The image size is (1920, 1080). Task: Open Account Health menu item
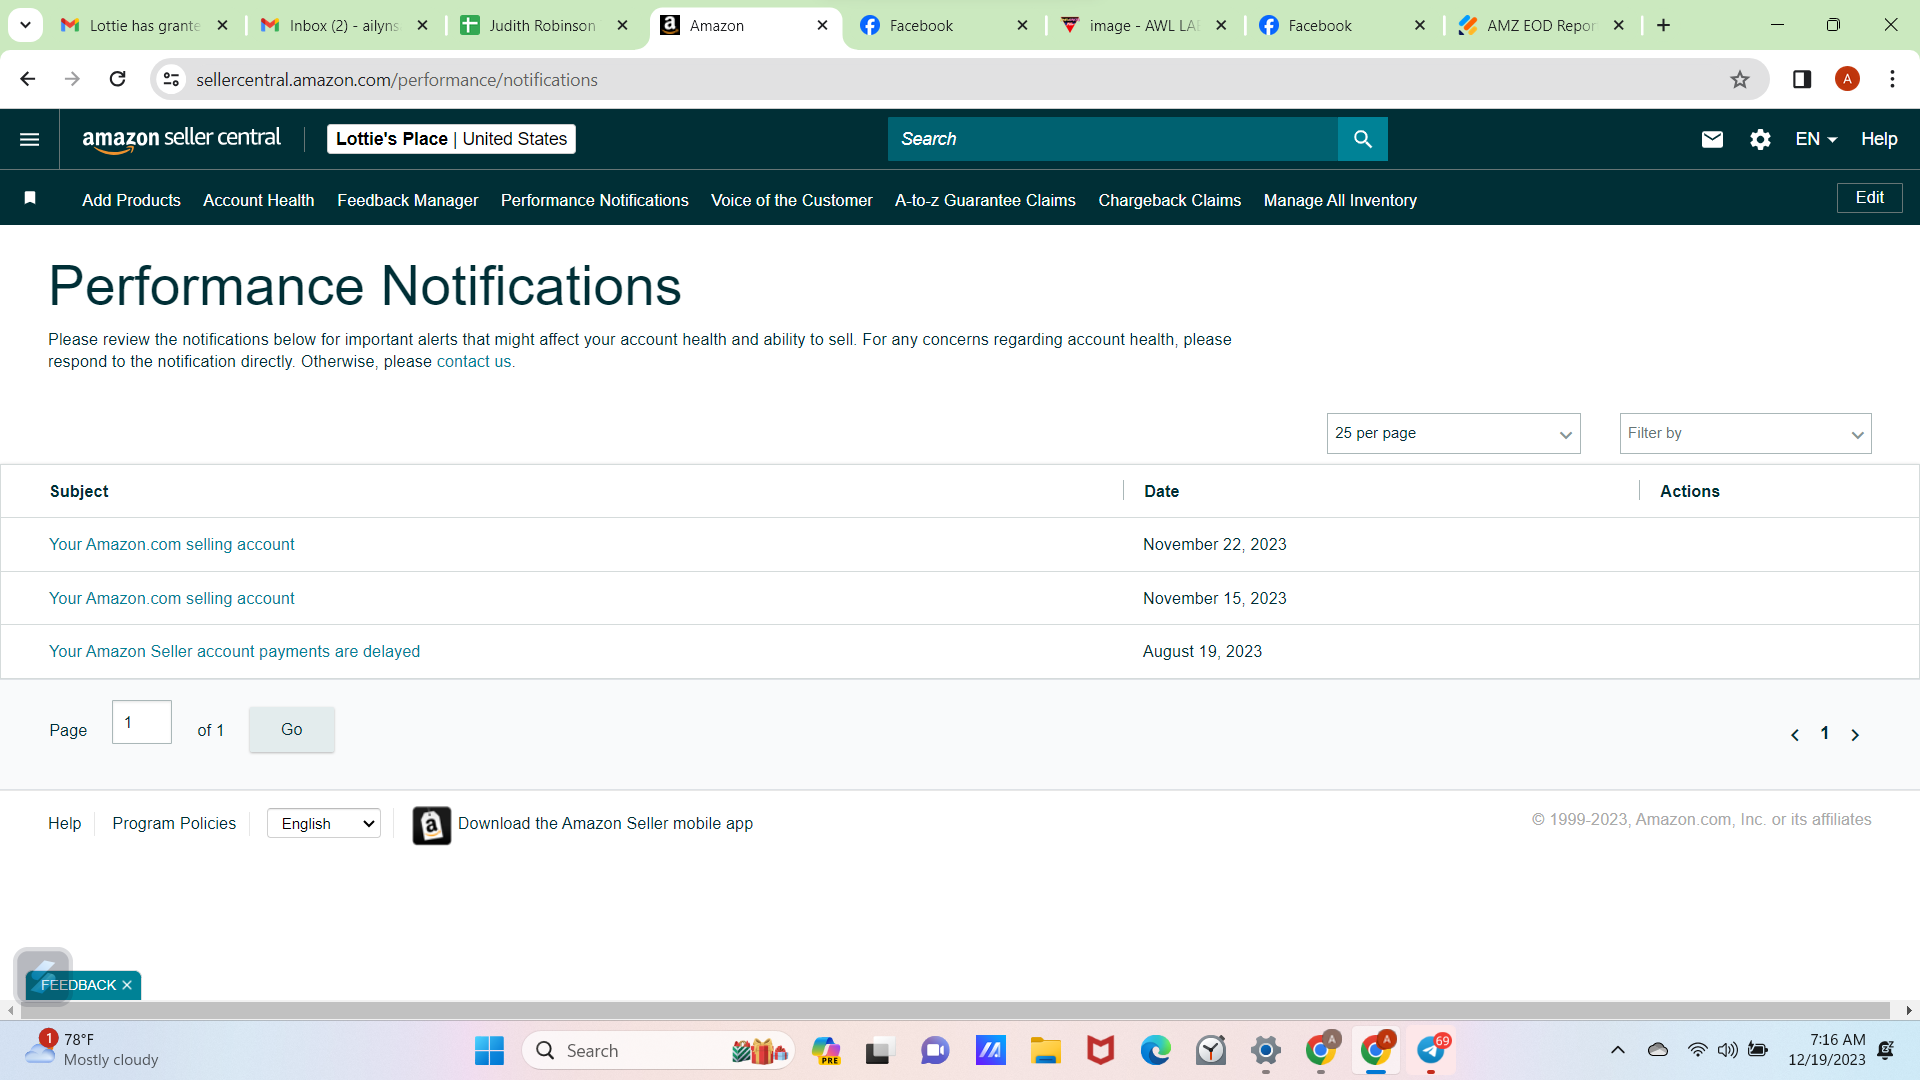[258, 200]
